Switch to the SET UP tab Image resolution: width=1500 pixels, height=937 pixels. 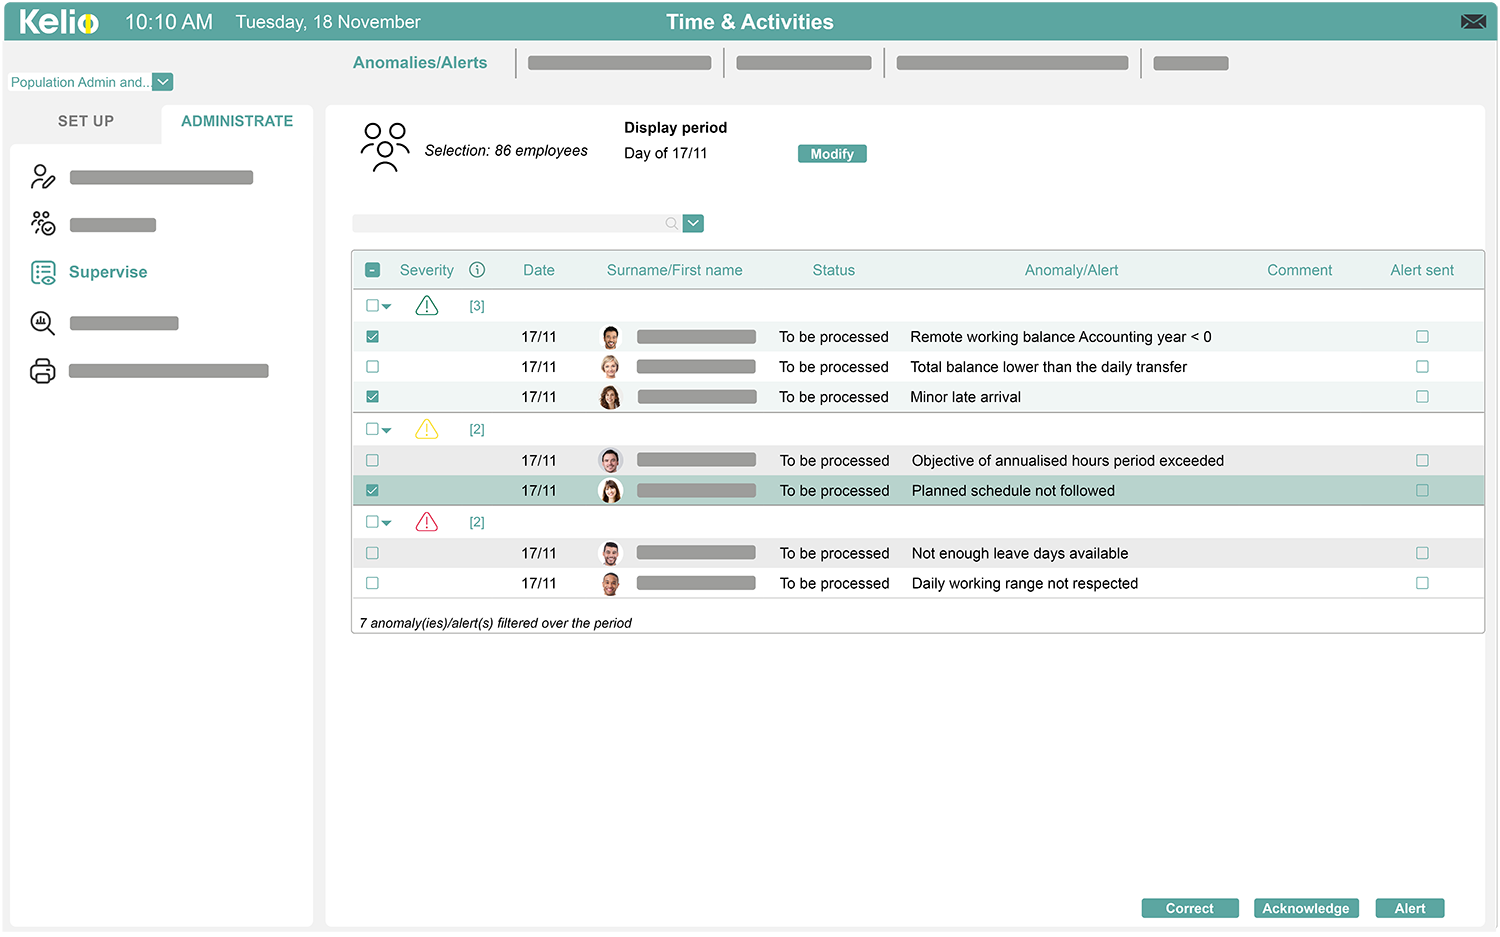[85, 121]
